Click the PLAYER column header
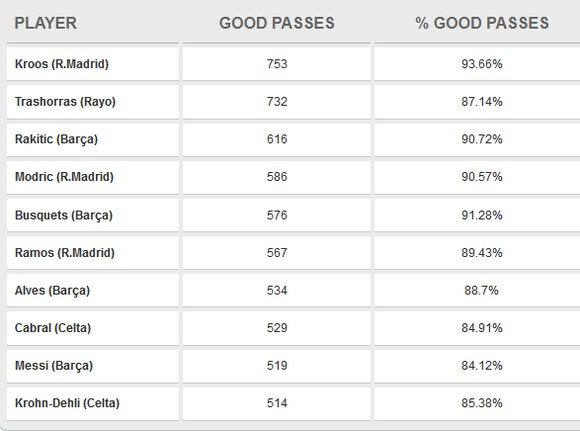 [45, 23]
